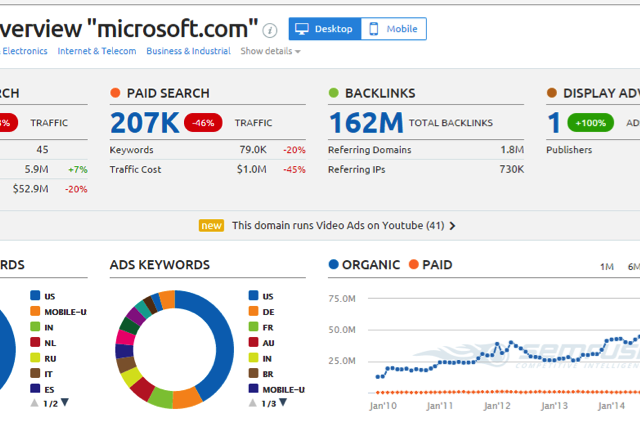
Task: Click Referring Domains label
Action: coord(369,150)
